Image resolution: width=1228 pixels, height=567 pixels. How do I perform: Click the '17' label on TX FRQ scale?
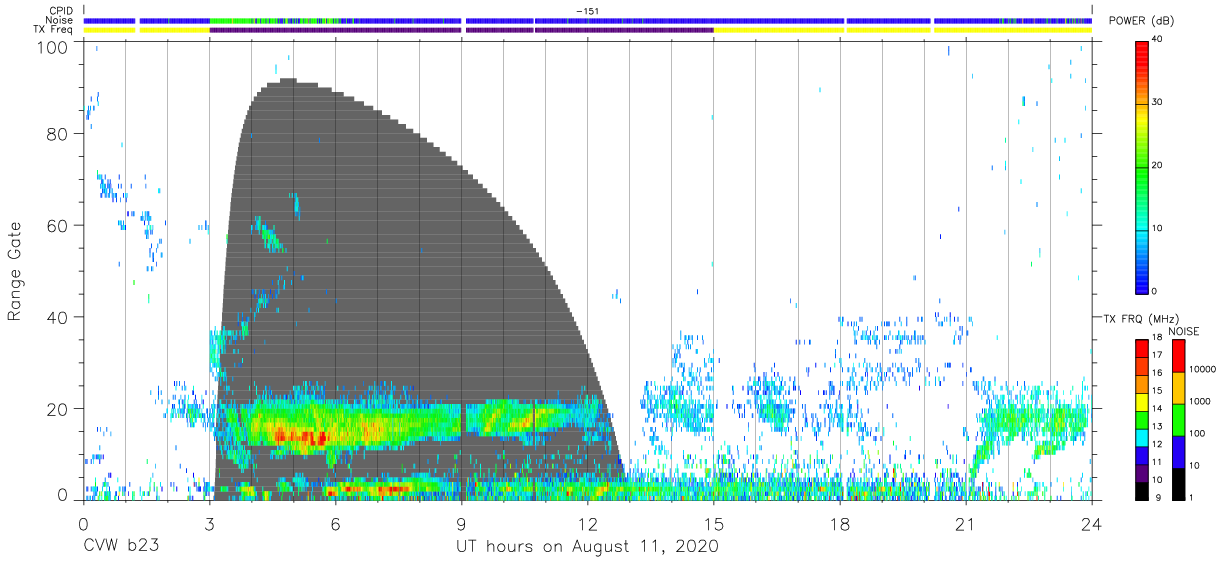(x=1157, y=356)
